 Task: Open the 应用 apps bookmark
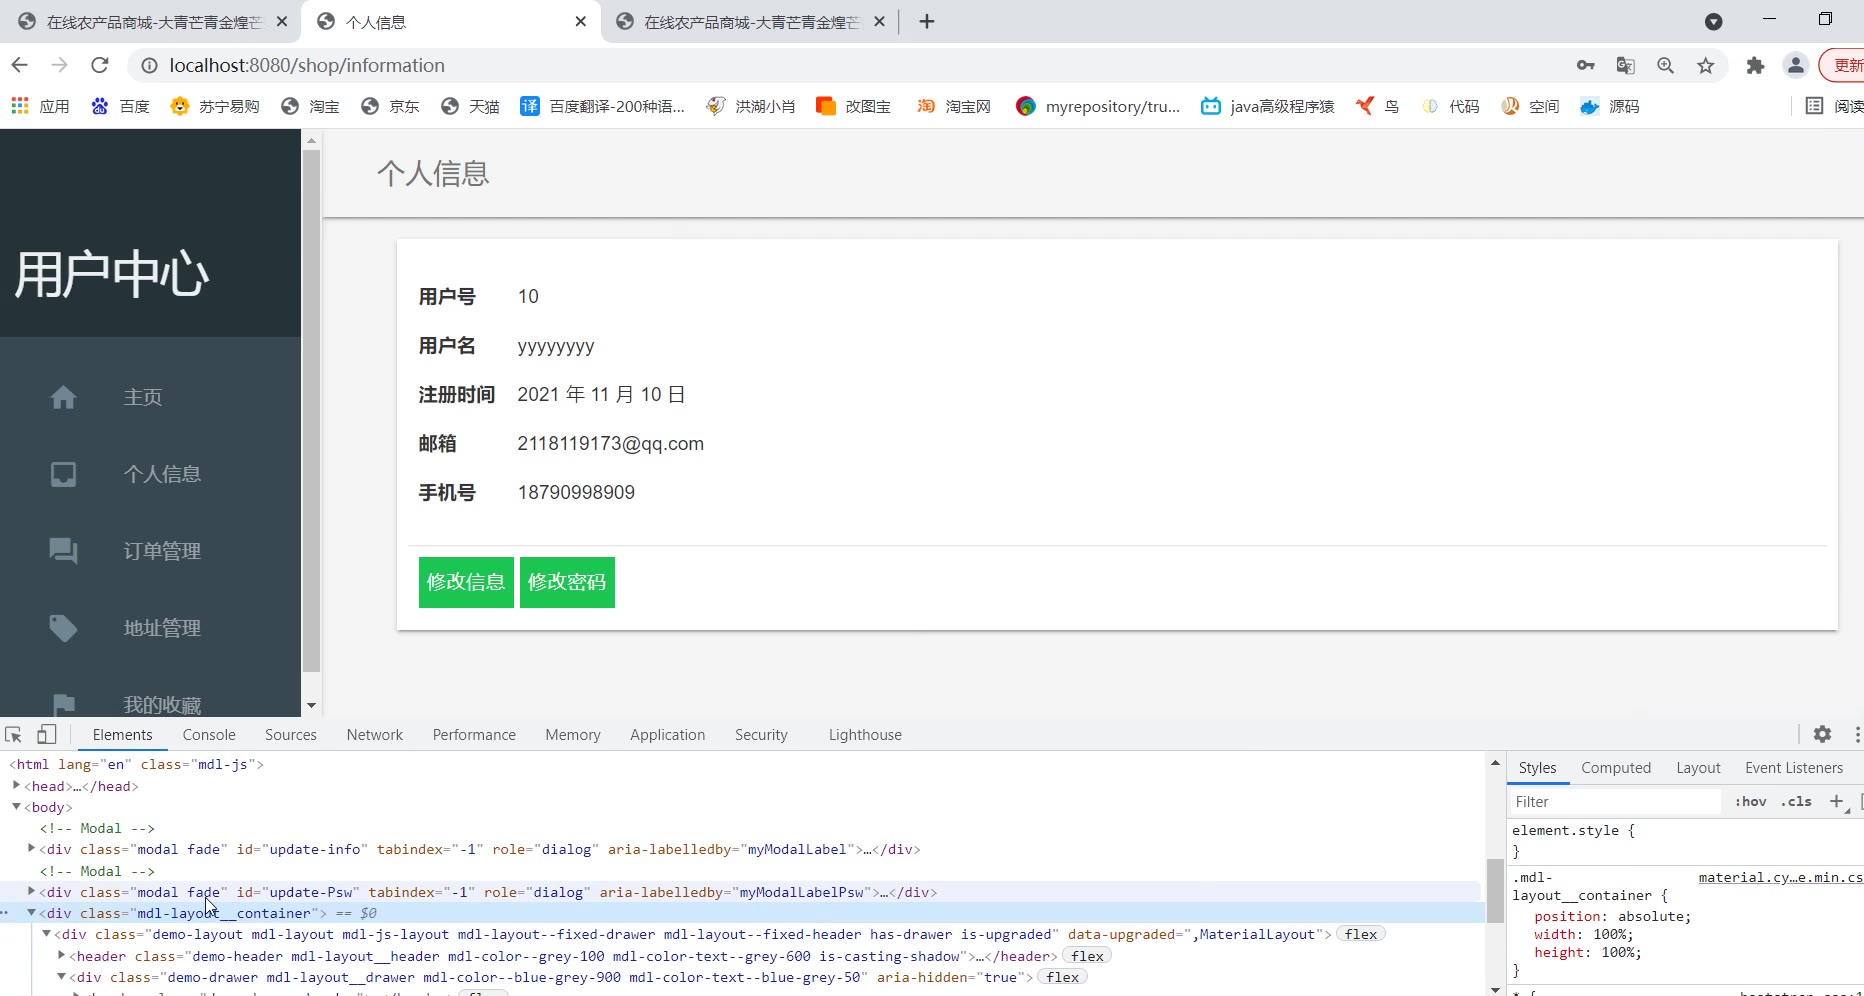pos(40,106)
